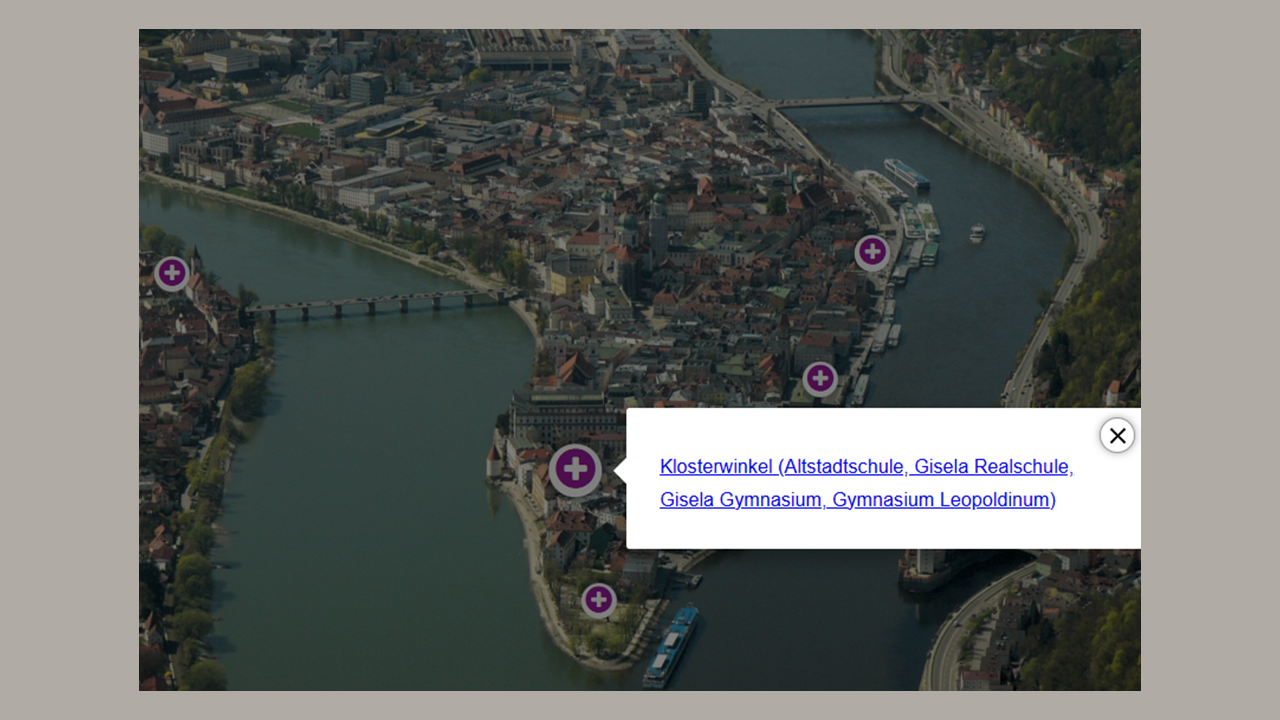The height and width of the screenshot is (720, 1280).
Task: Click the 'Gisela Realschule' text in the link
Action: coord(993,467)
